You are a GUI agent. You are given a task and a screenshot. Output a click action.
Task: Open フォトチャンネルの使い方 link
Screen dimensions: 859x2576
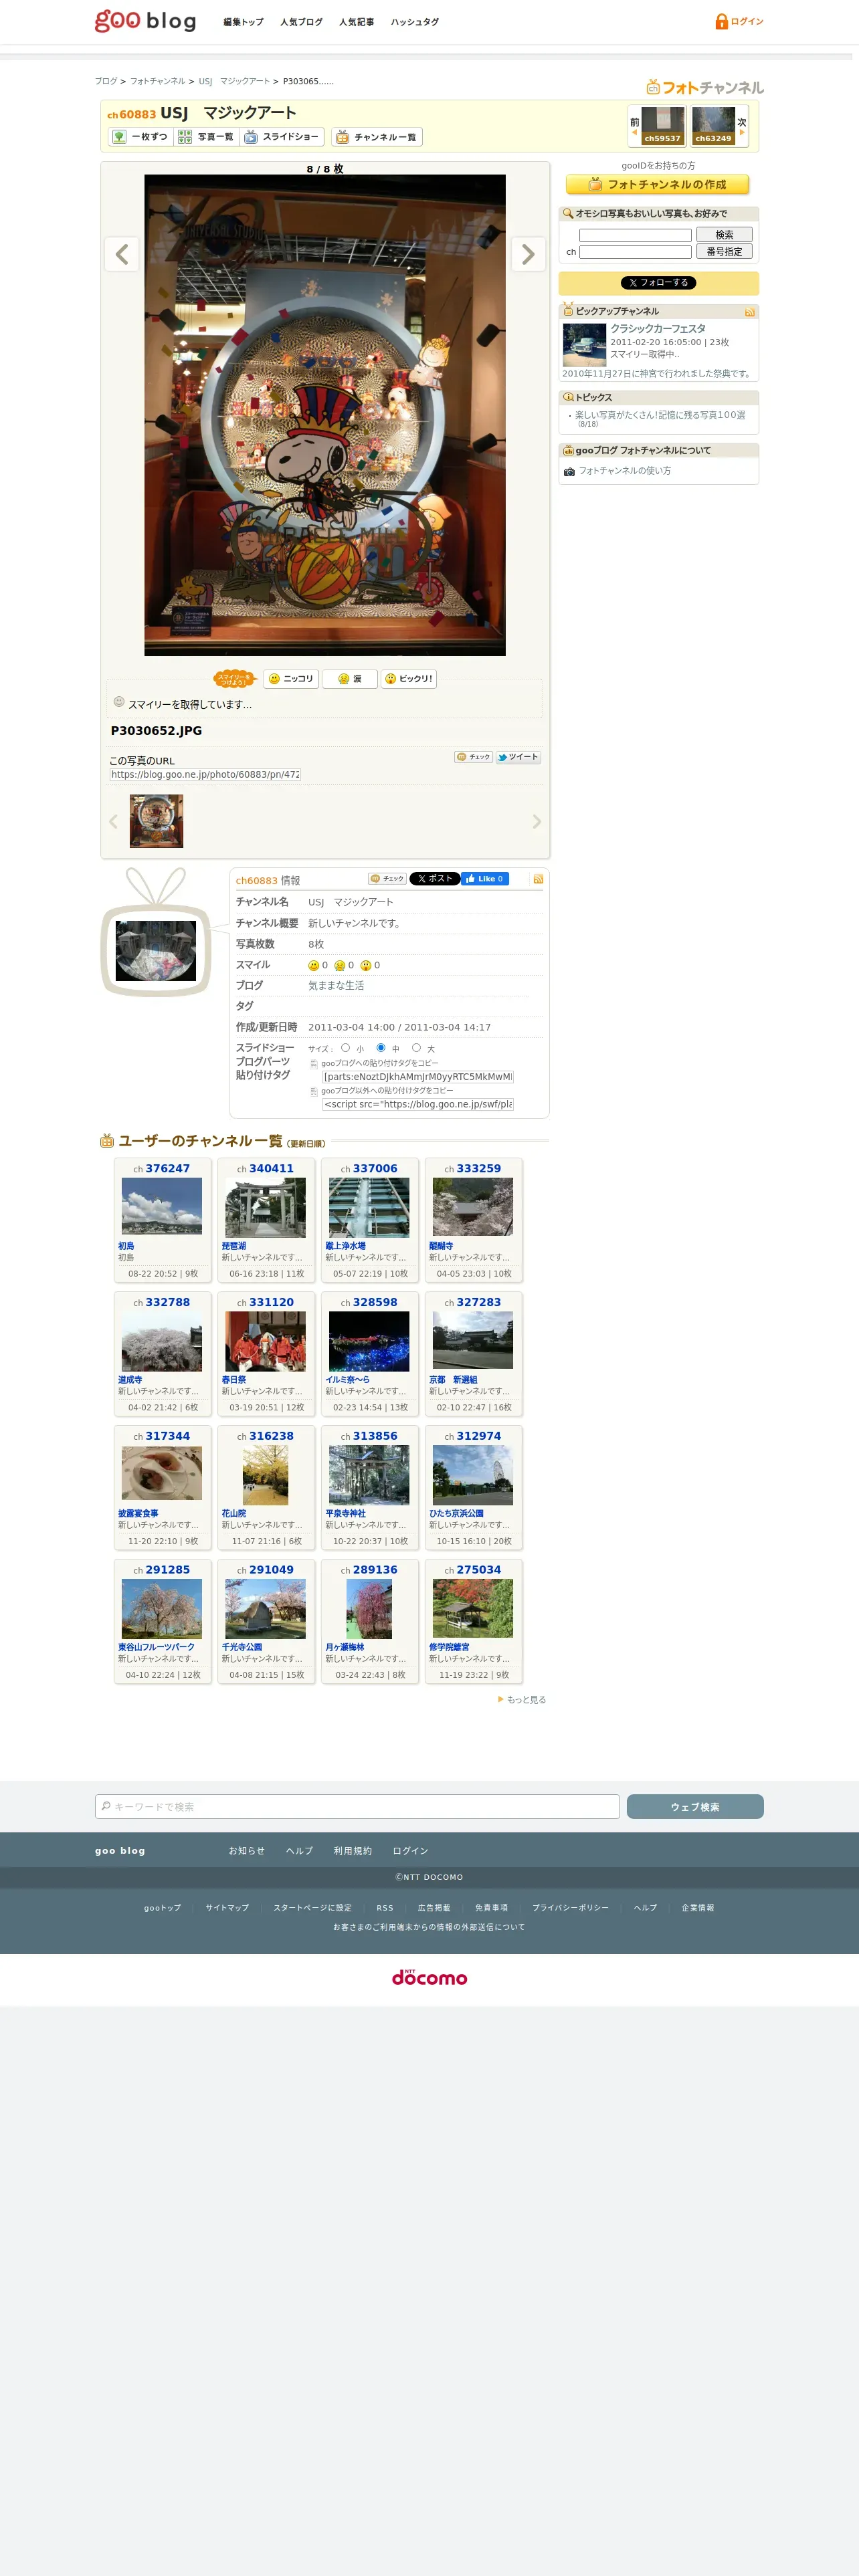point(625,471)
